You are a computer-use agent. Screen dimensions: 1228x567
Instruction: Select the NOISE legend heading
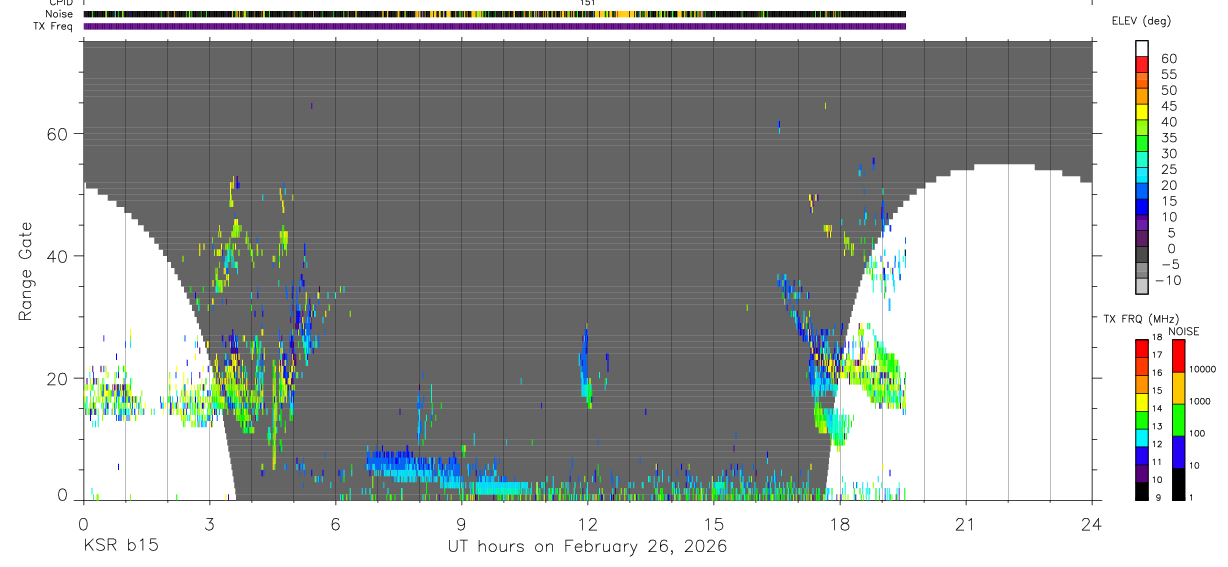pos(1183,331)
